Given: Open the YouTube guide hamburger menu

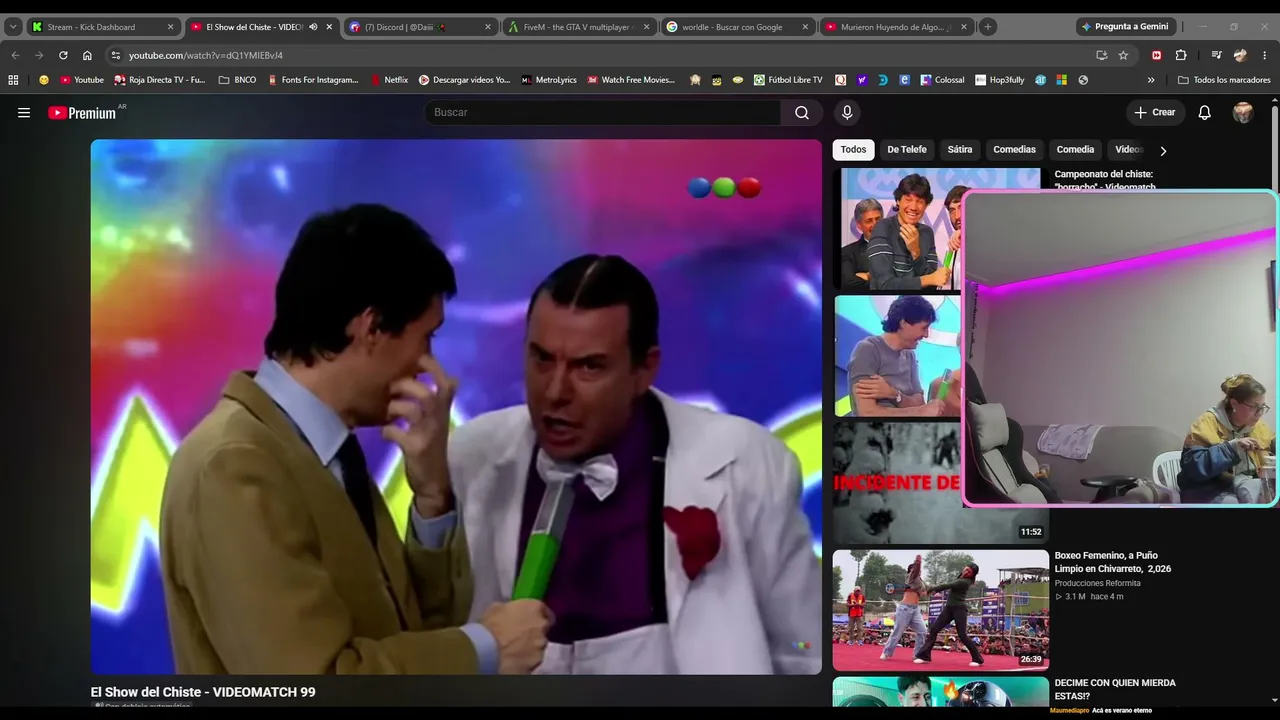Looking at the screenshot, I should [24, 113].
